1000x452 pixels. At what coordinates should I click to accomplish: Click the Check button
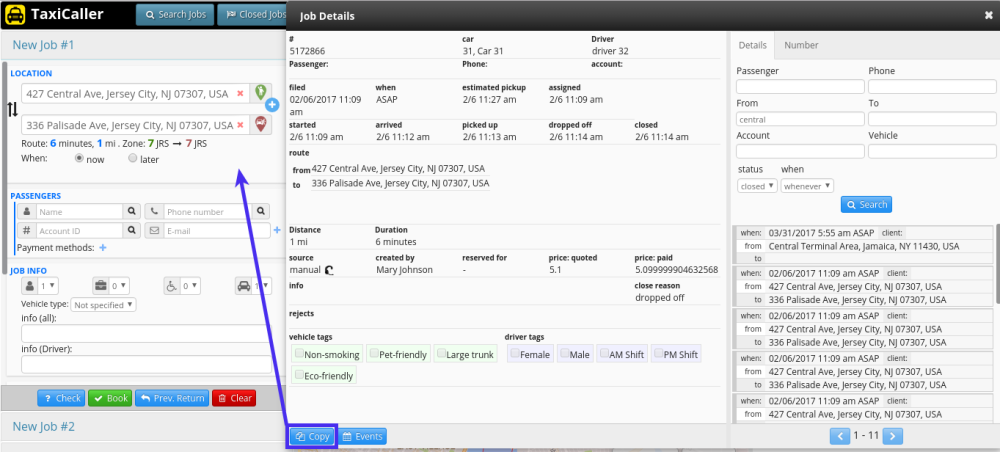[x=61, y=398]
